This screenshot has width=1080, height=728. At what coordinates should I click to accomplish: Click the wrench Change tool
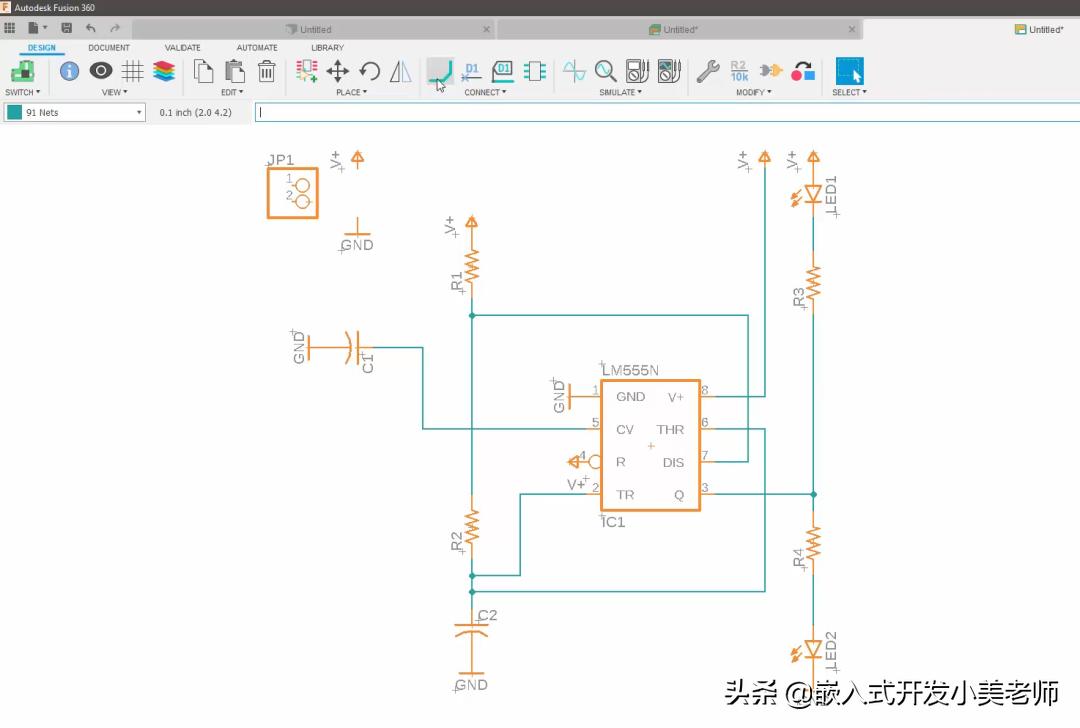(707, 71)
